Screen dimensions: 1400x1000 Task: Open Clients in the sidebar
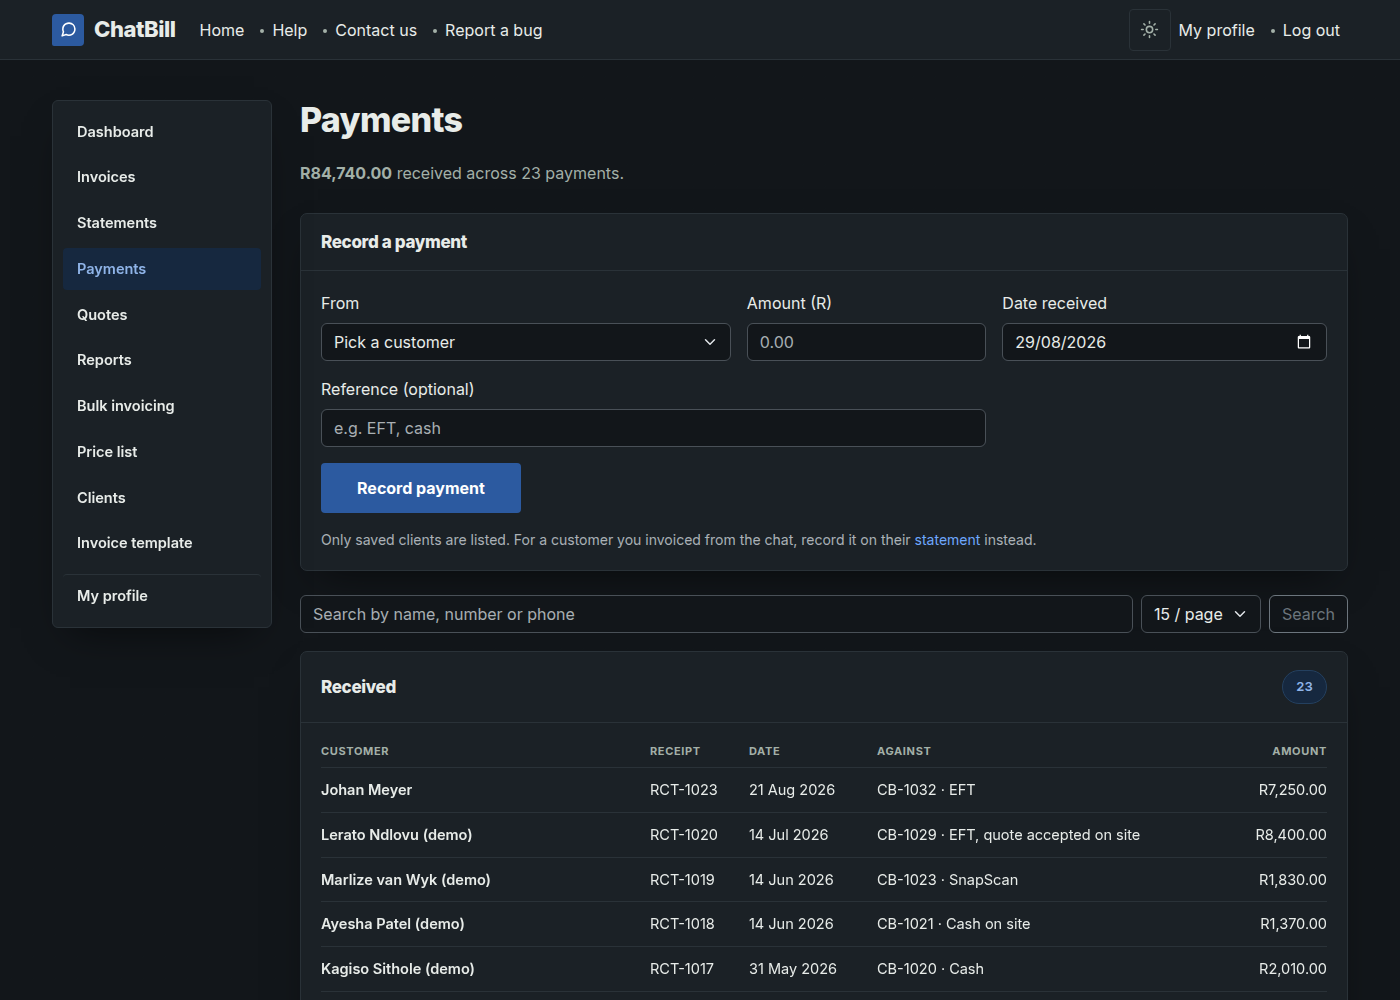(x=162, y=498)
